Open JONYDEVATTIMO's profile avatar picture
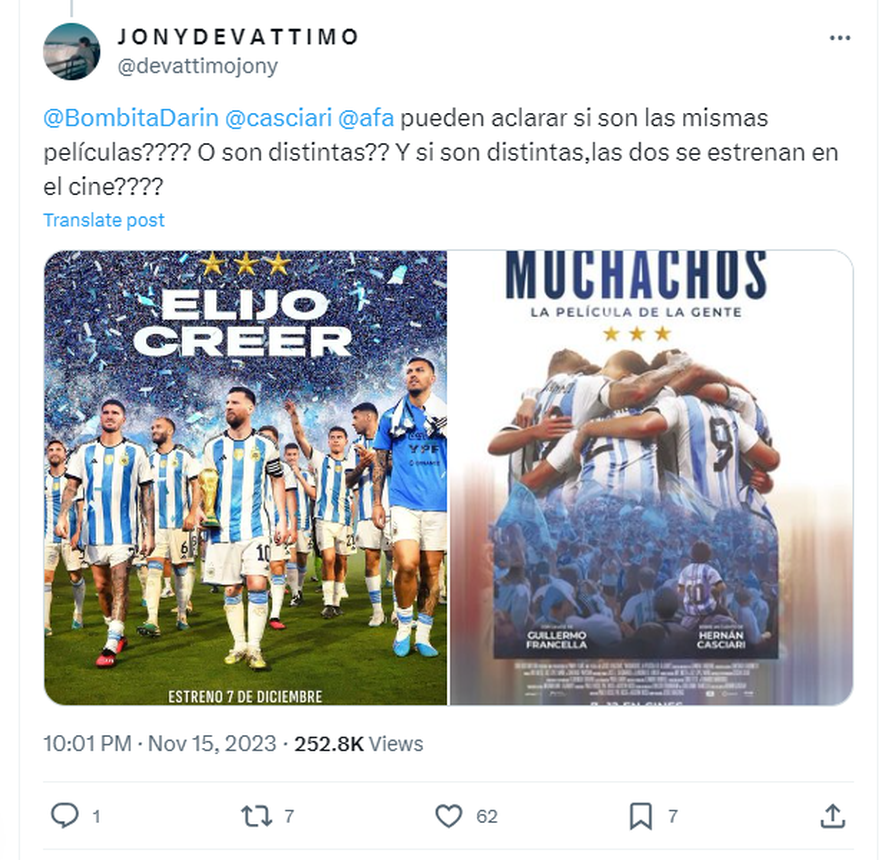This screenshot has width=887, height=860. (x=72, y=51)
